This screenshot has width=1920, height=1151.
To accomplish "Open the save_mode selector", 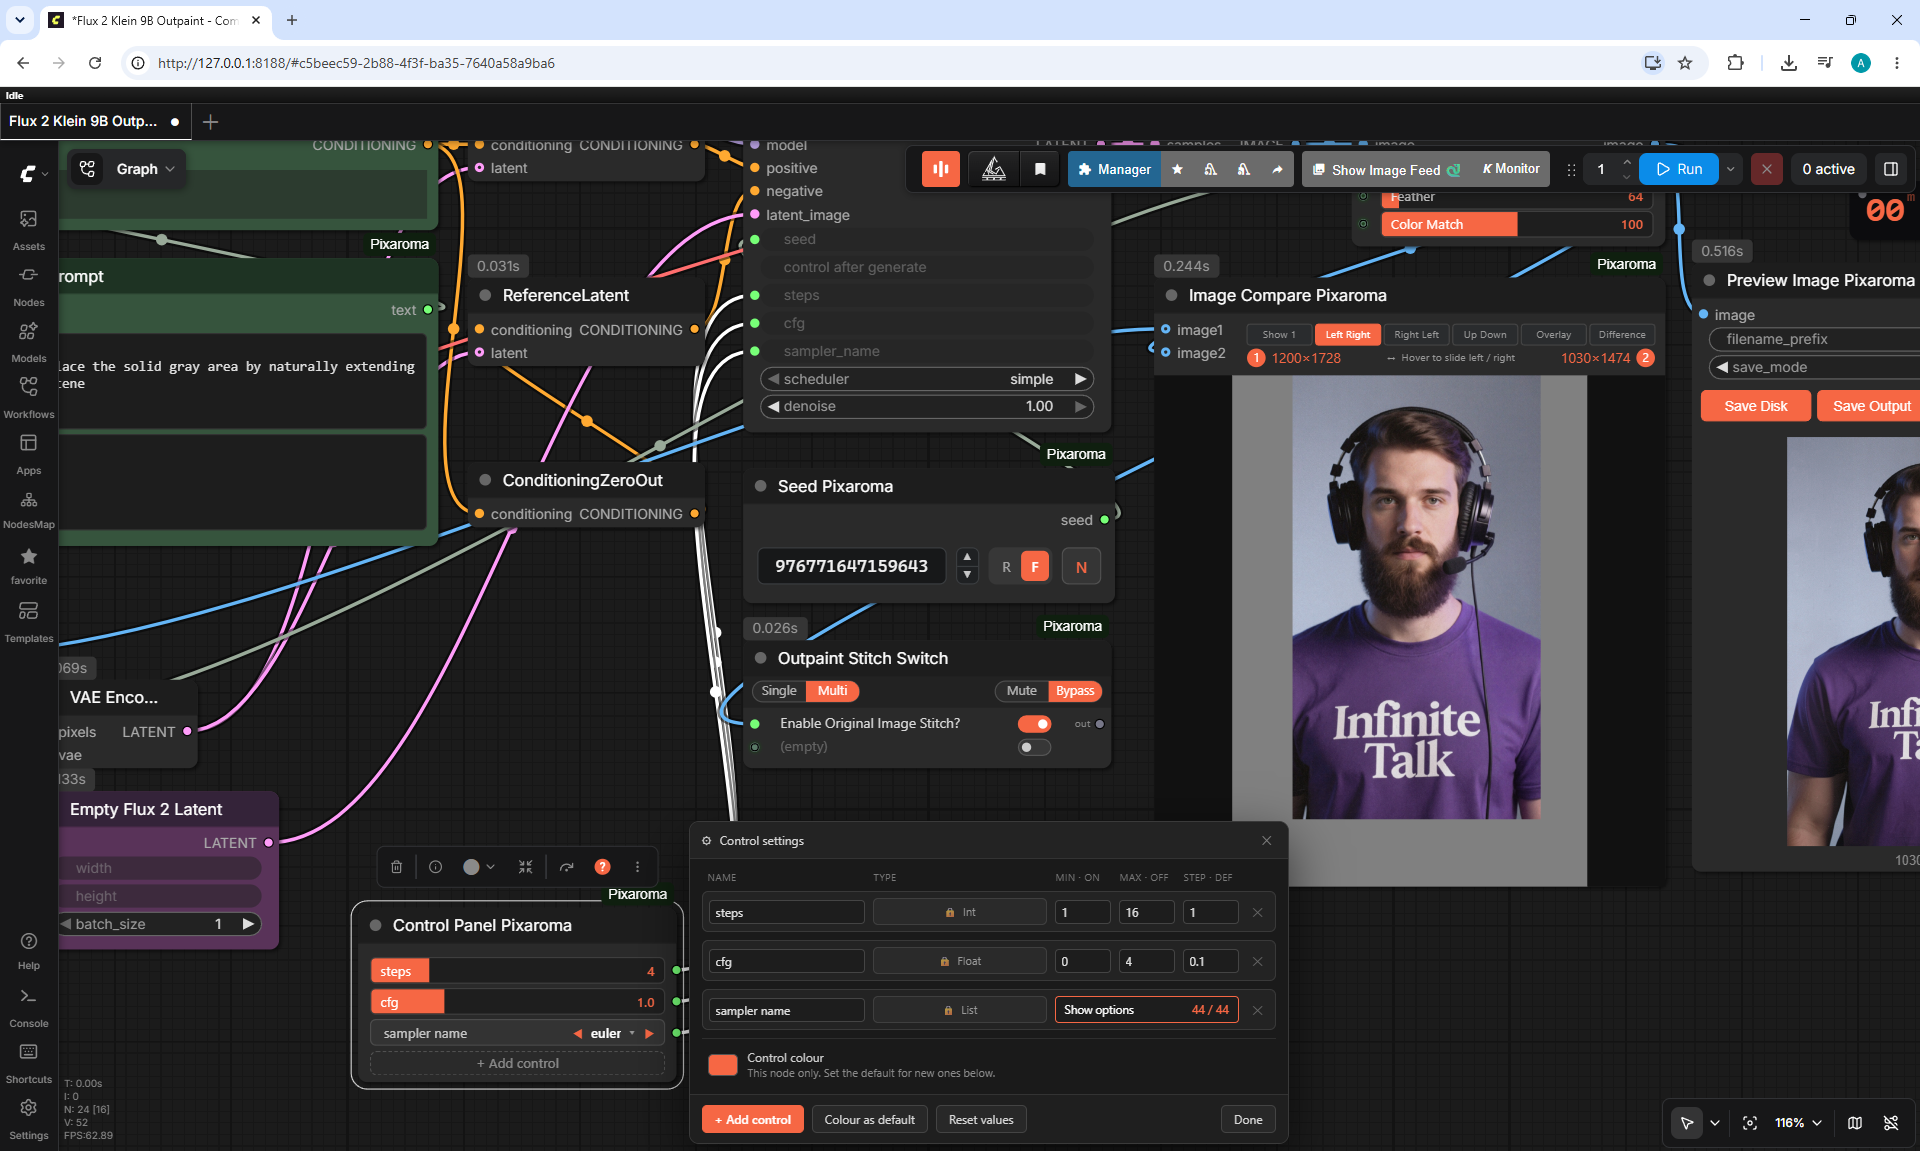I will pos(1816,367).
